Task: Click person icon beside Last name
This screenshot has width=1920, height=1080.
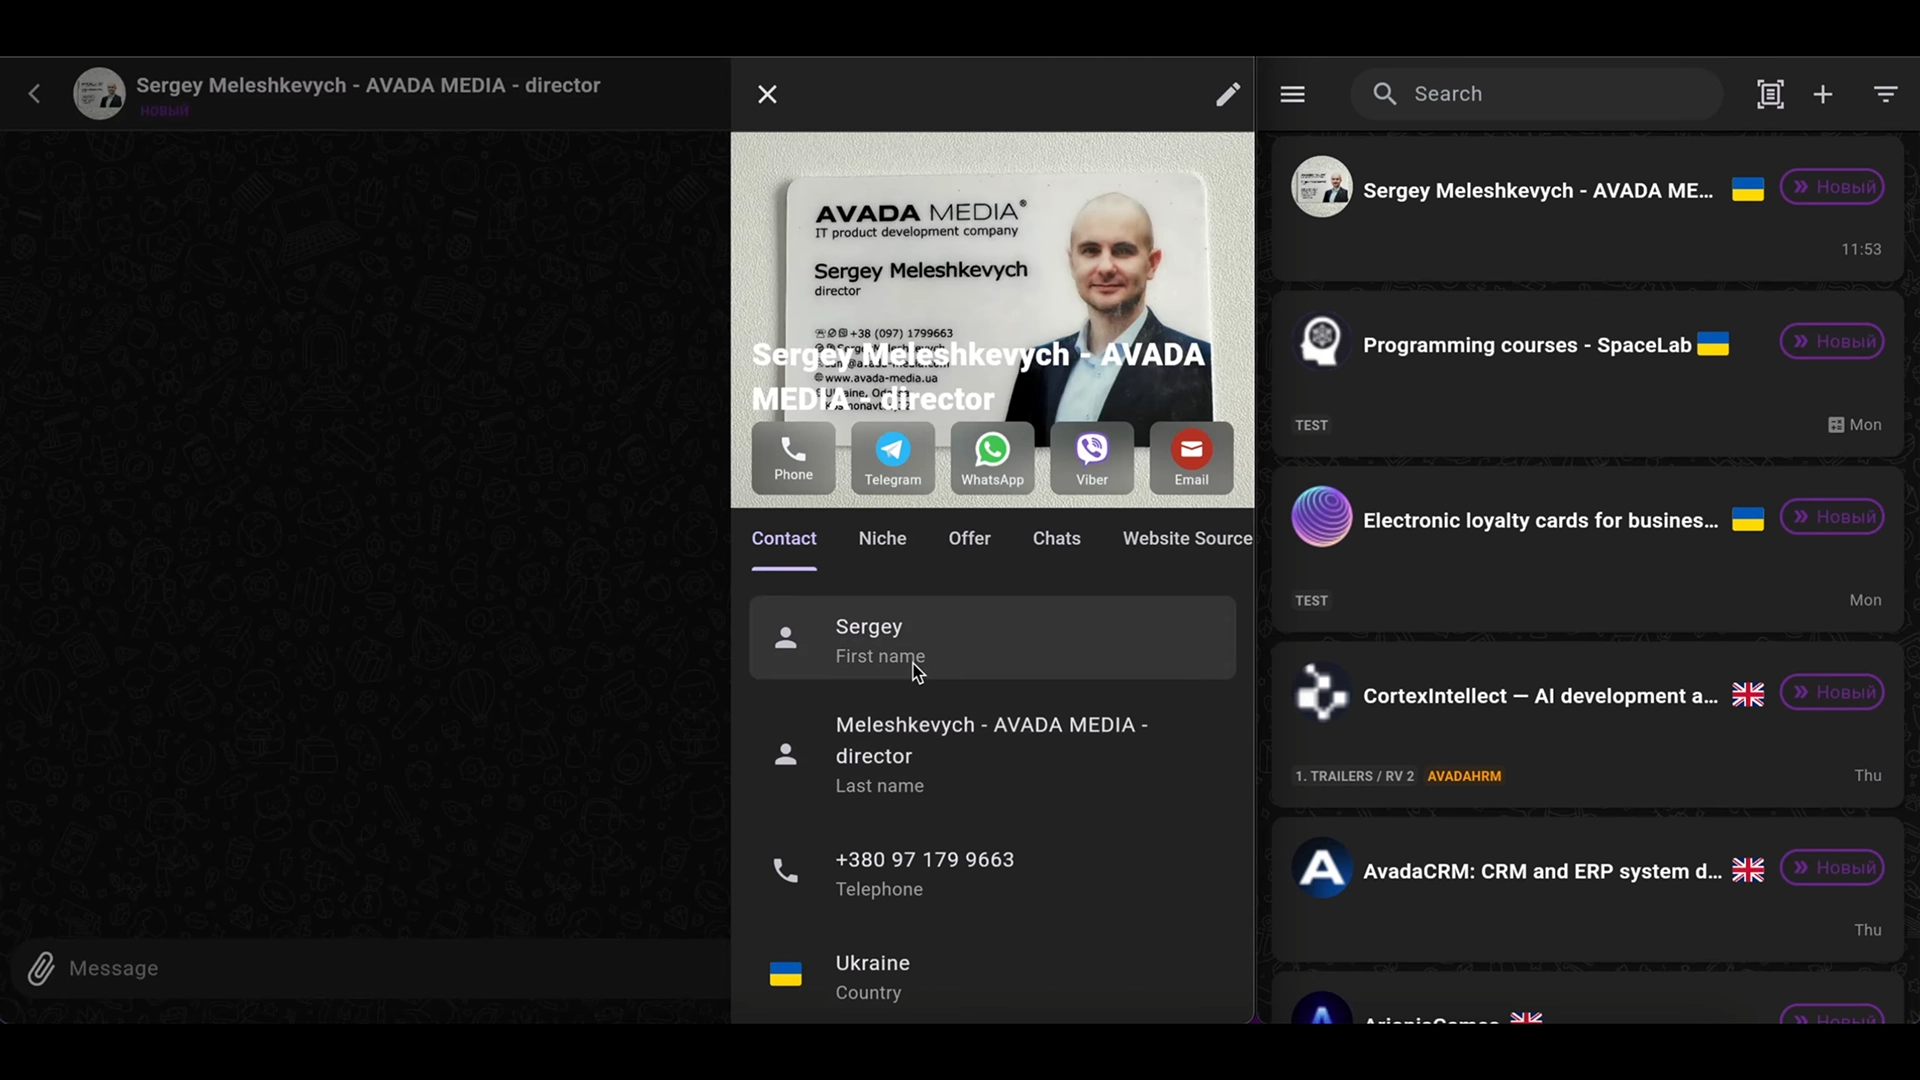Action: click(x=786, y=754)
